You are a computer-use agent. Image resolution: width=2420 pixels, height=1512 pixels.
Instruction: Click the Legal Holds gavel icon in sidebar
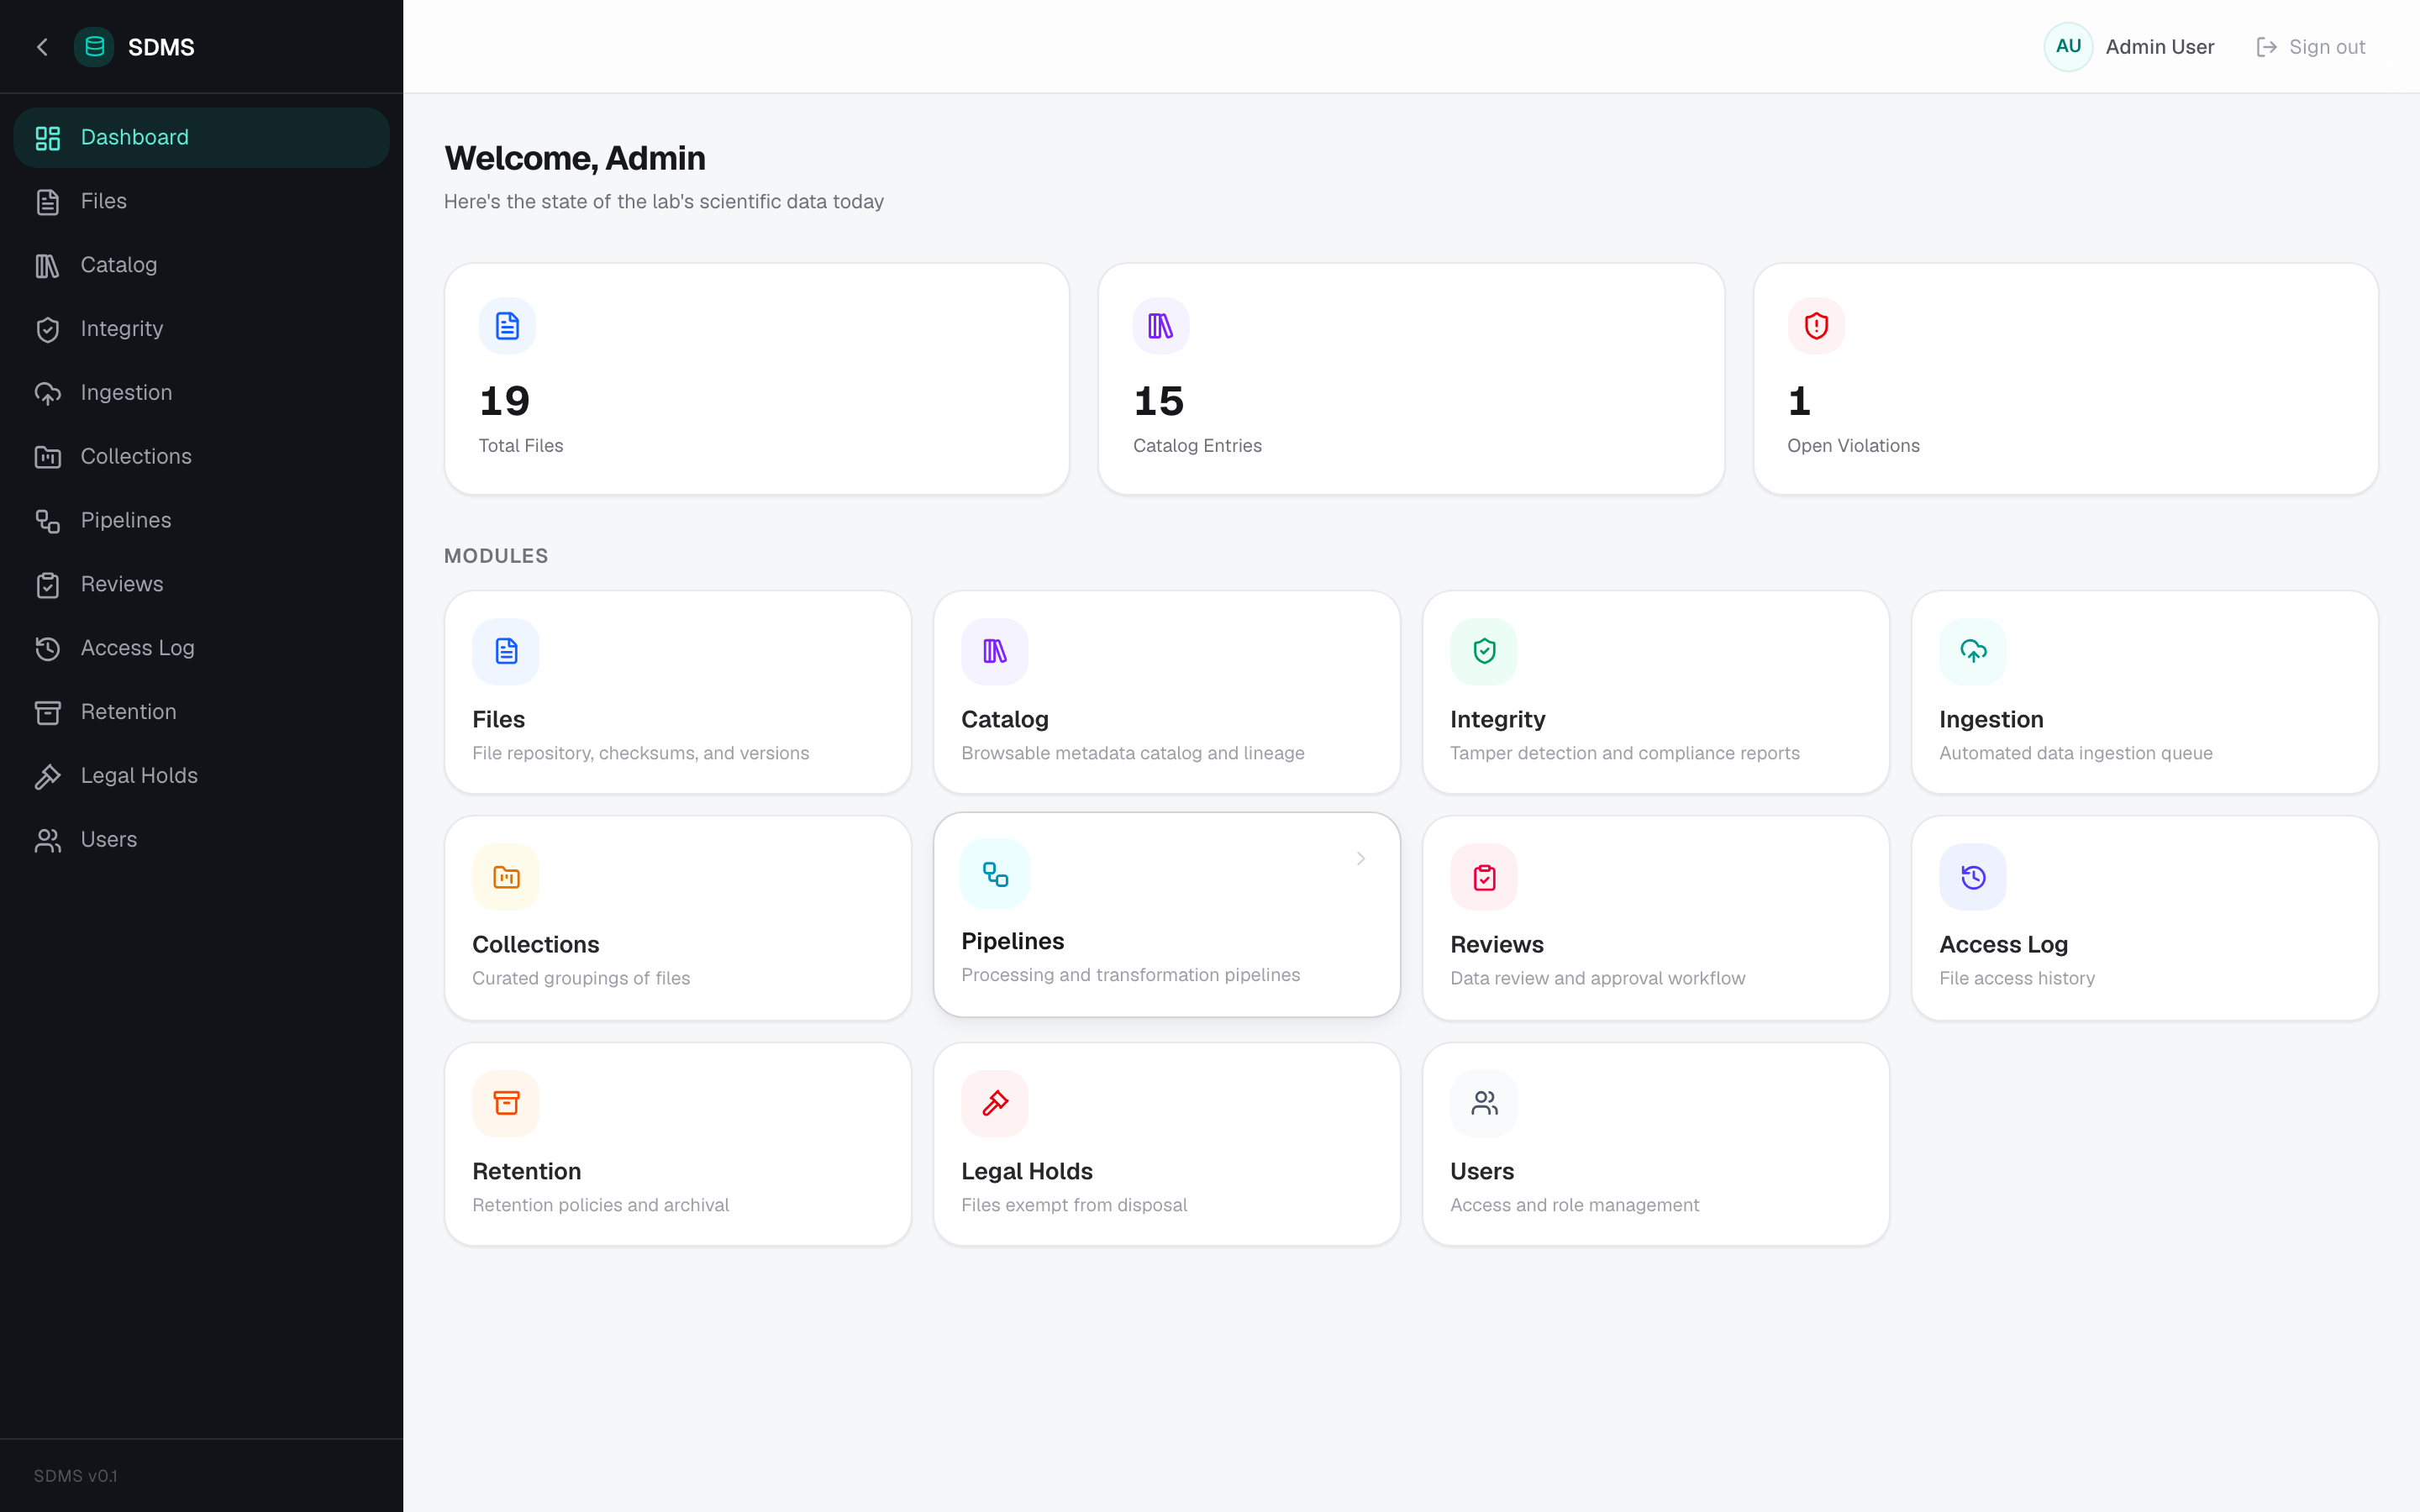coord(47,777)
